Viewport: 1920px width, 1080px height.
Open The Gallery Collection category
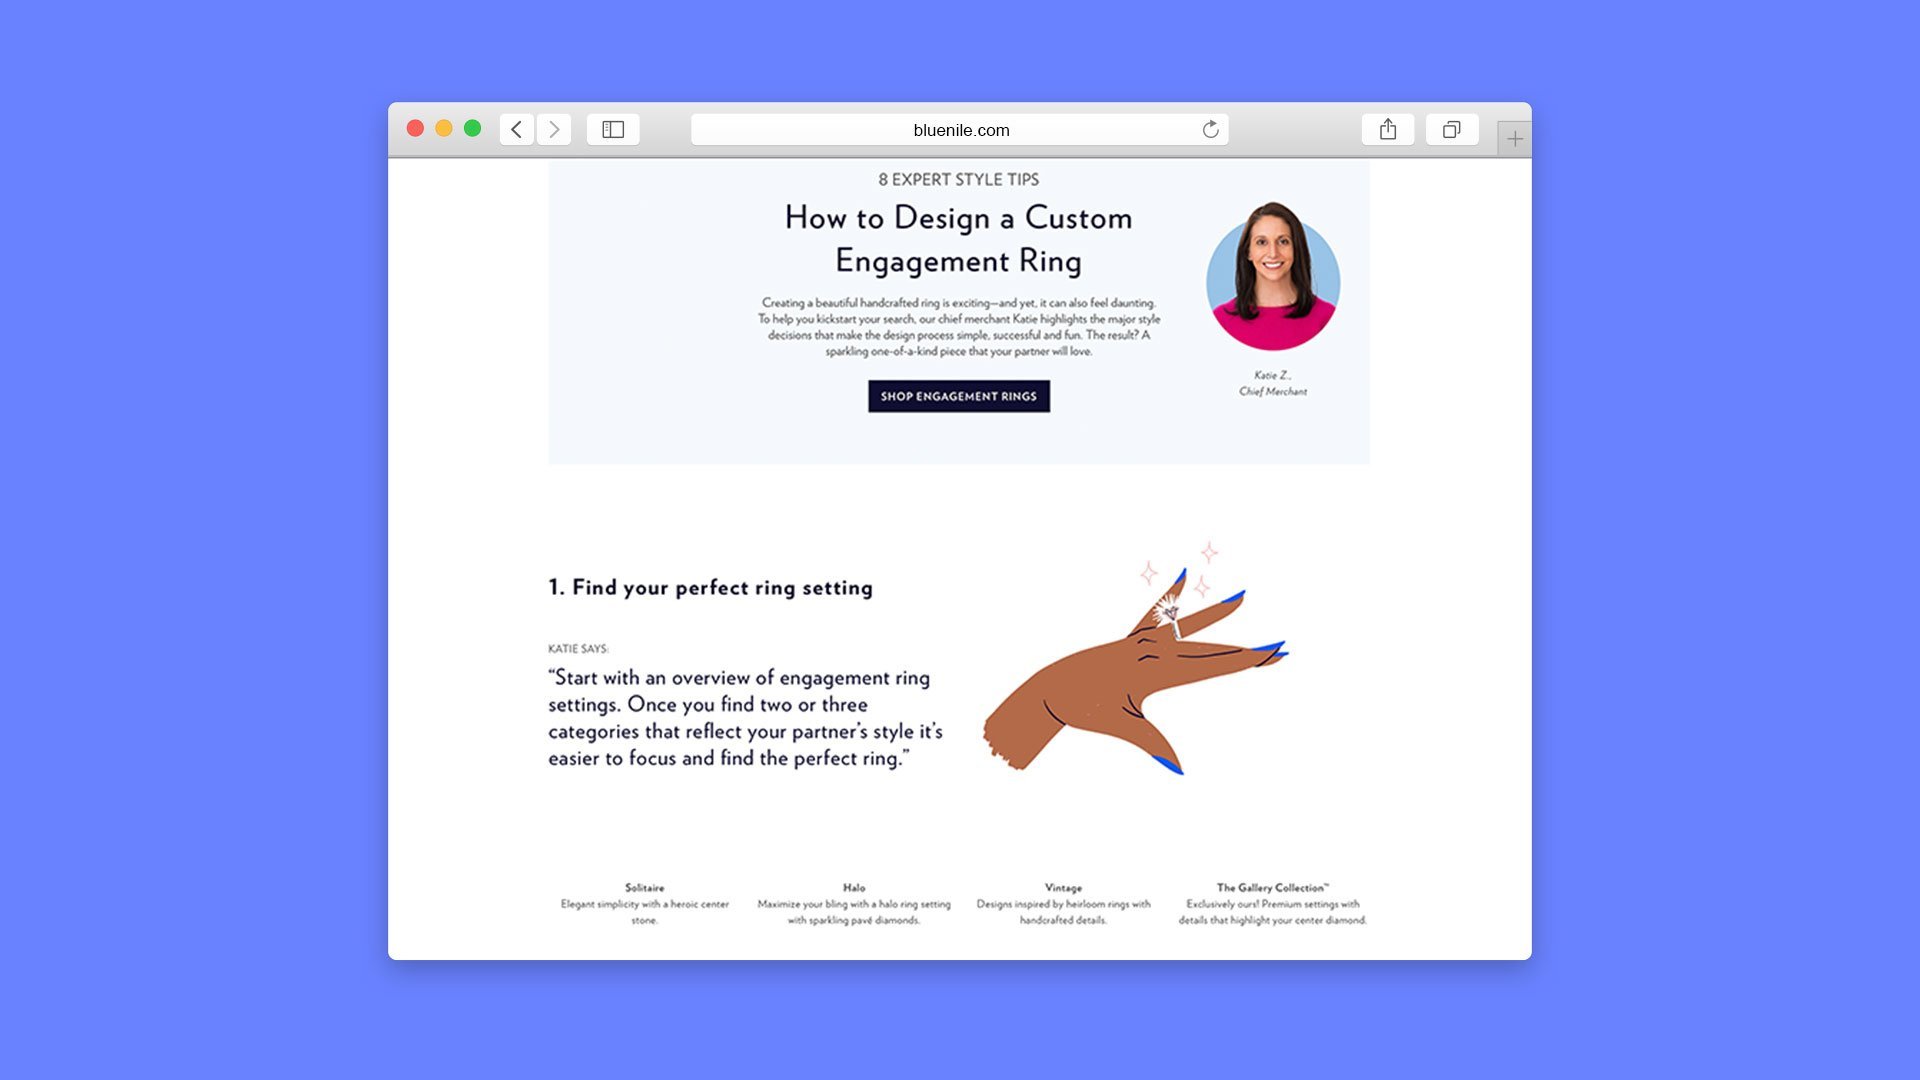(x=1272, y=888)
